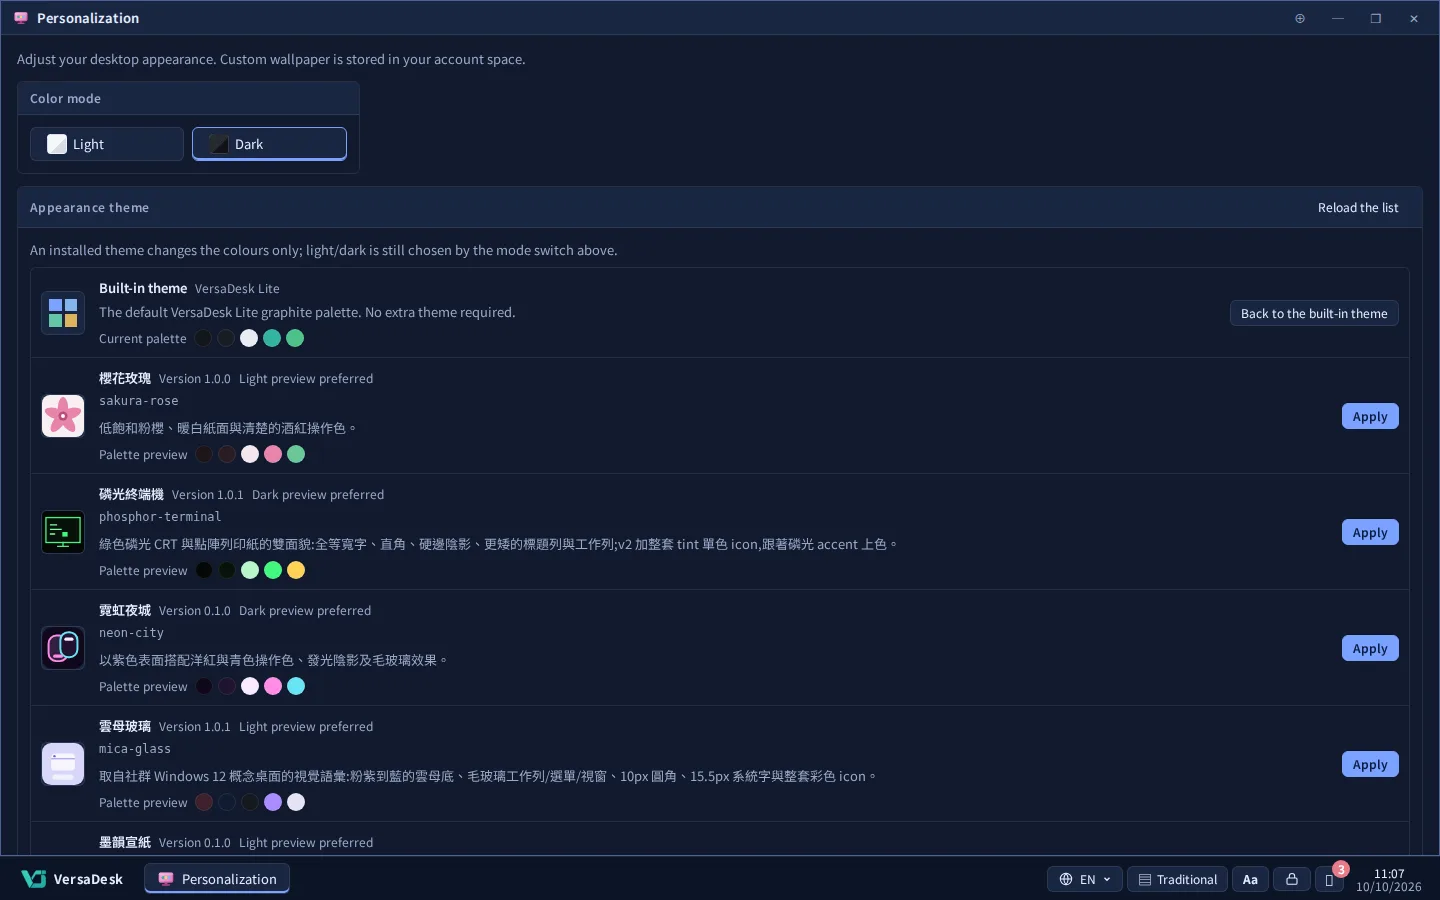The image size is (1440, 900).
Task: Click the 'neon-city' identifier text
Action: [x=131, y=633]
